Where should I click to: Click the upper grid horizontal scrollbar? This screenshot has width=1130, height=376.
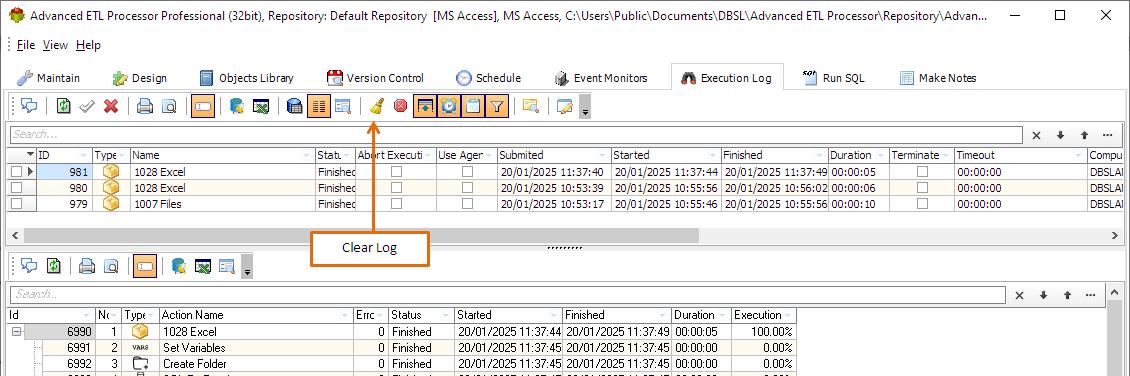click(361, 236)
